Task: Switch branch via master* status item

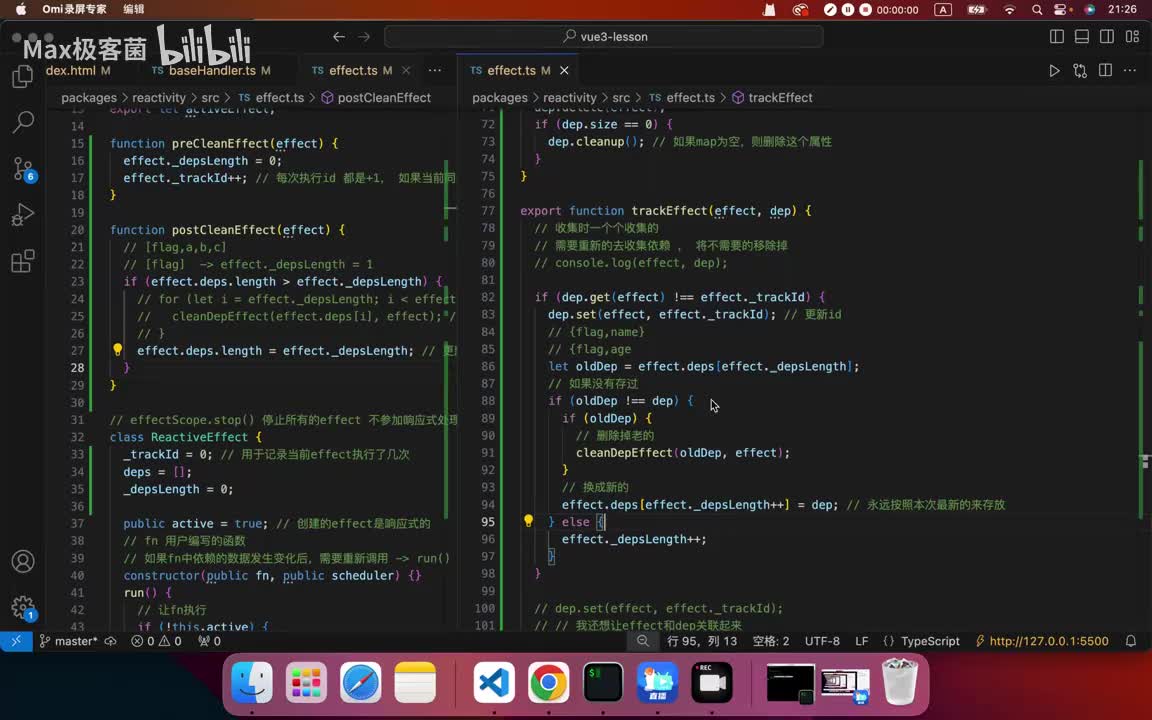Action: [x=68, y=641]
